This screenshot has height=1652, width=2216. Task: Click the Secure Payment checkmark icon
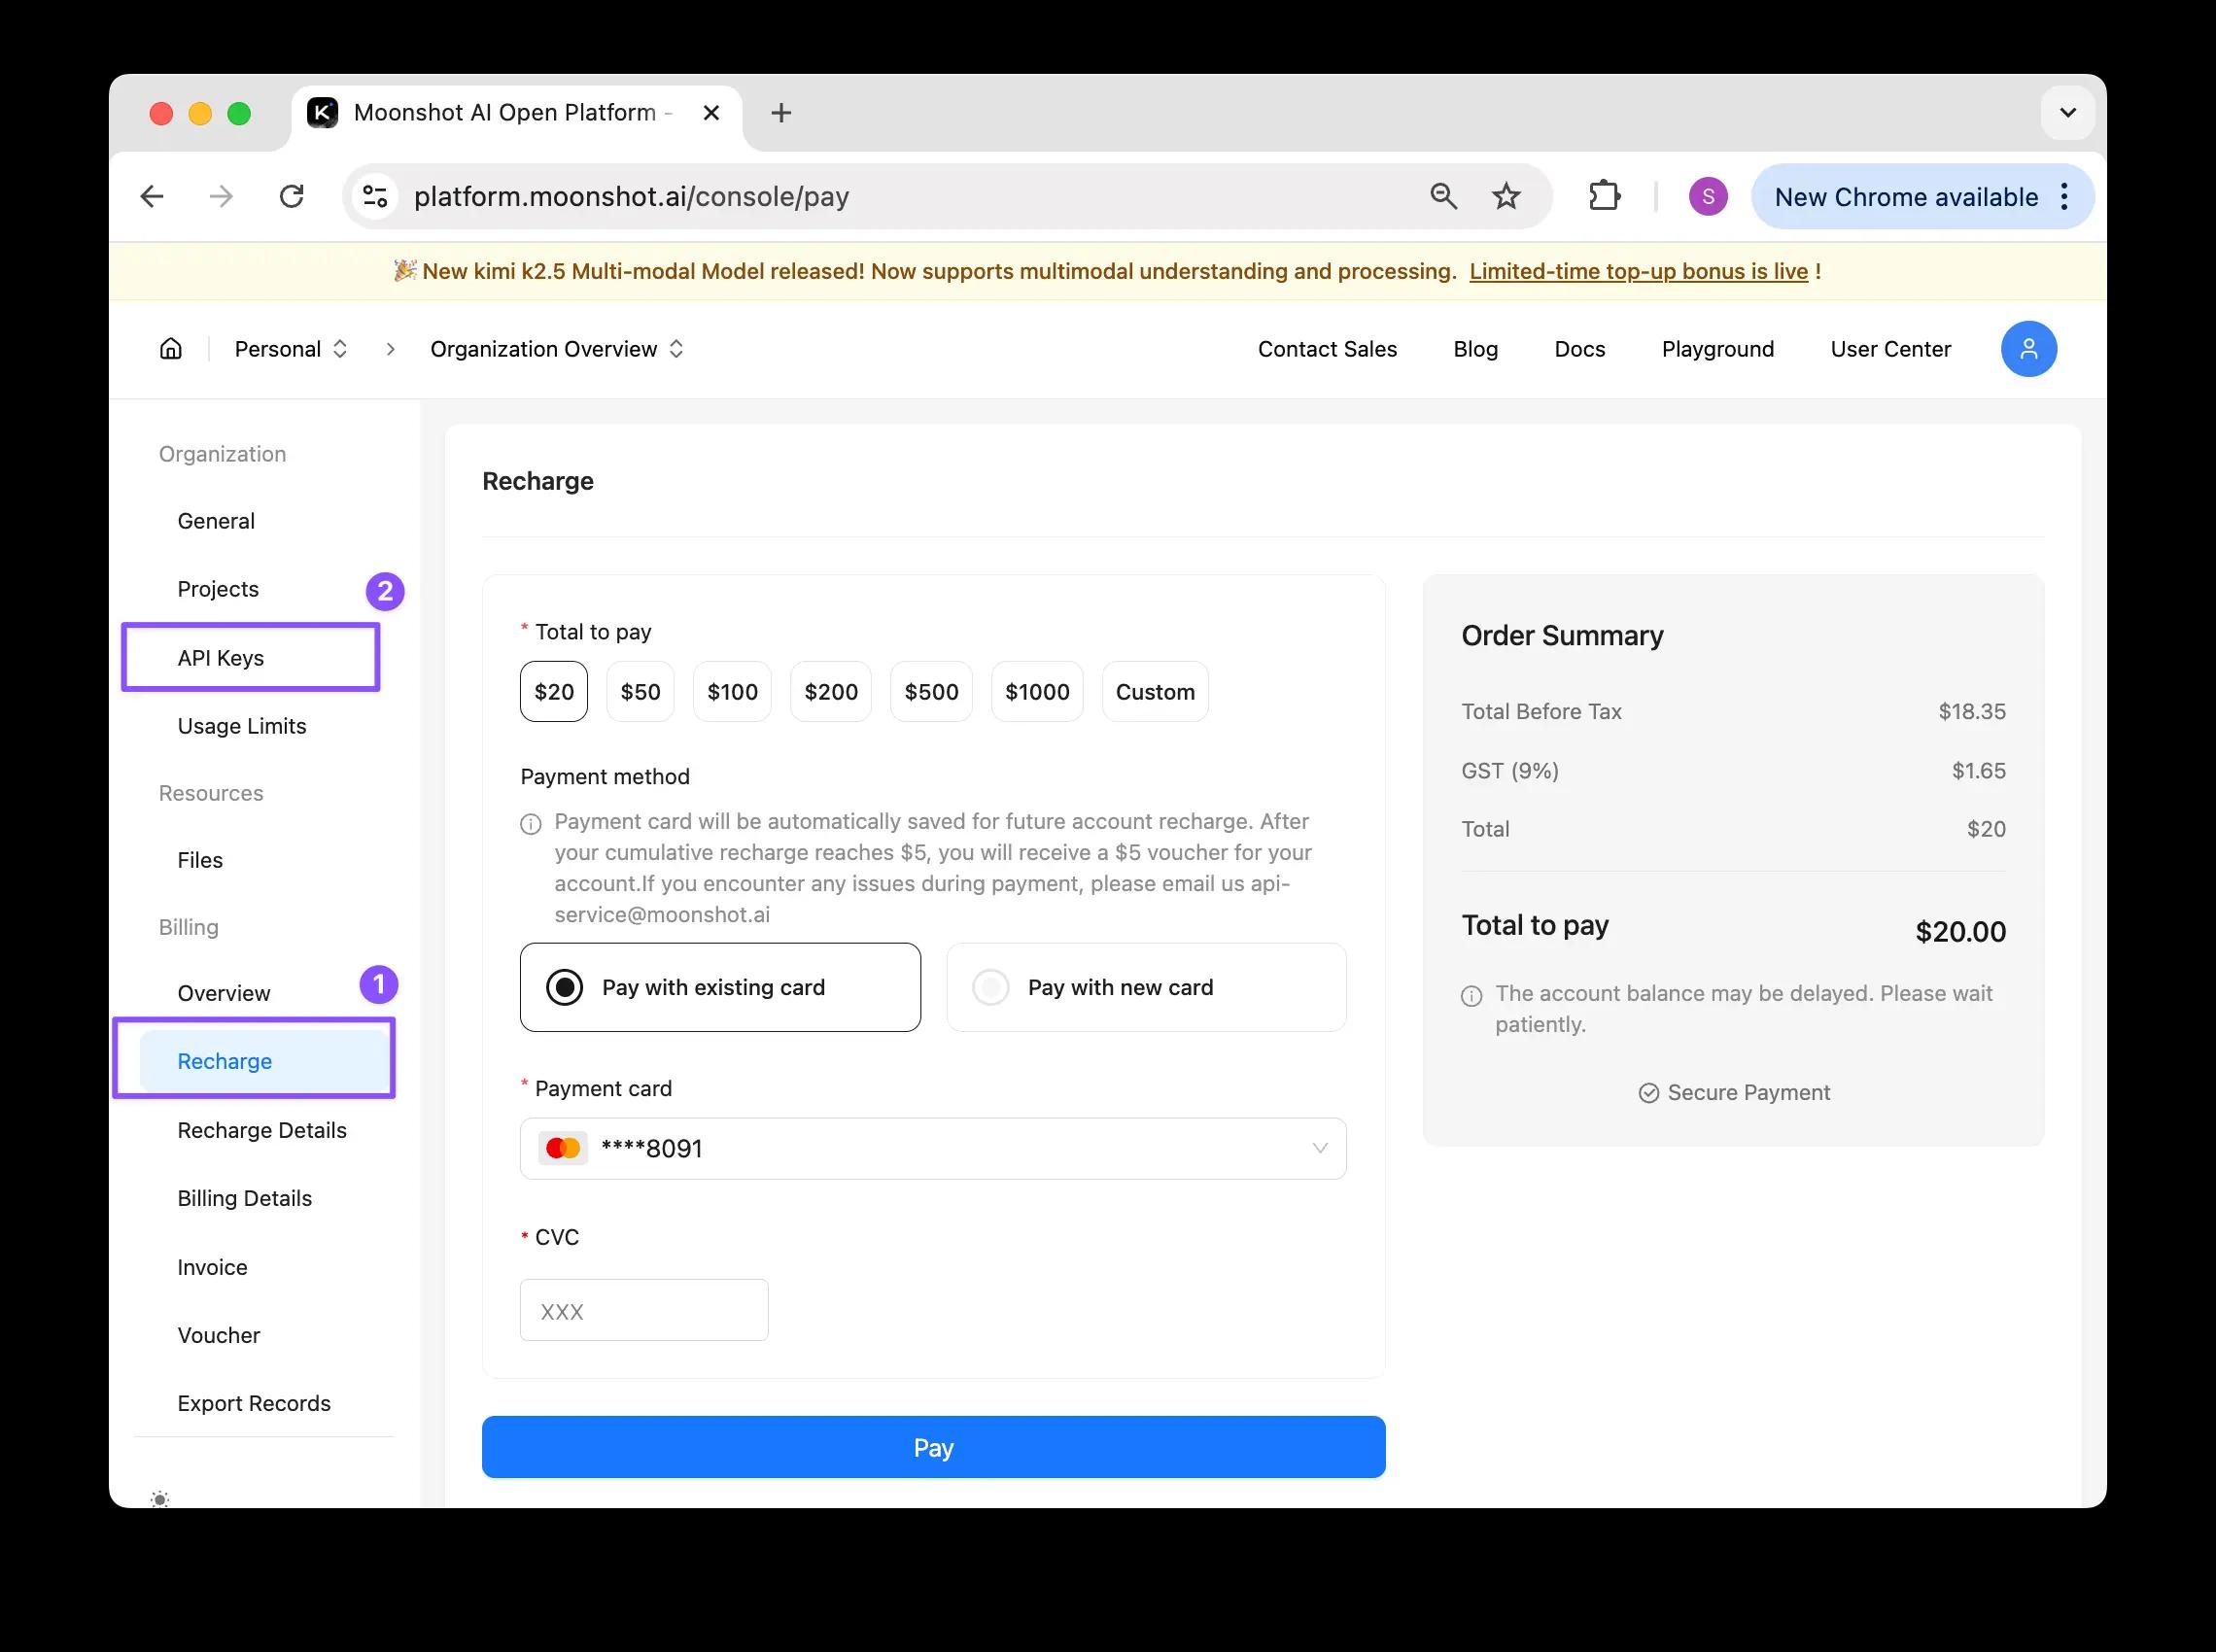click(1649, 1092)
